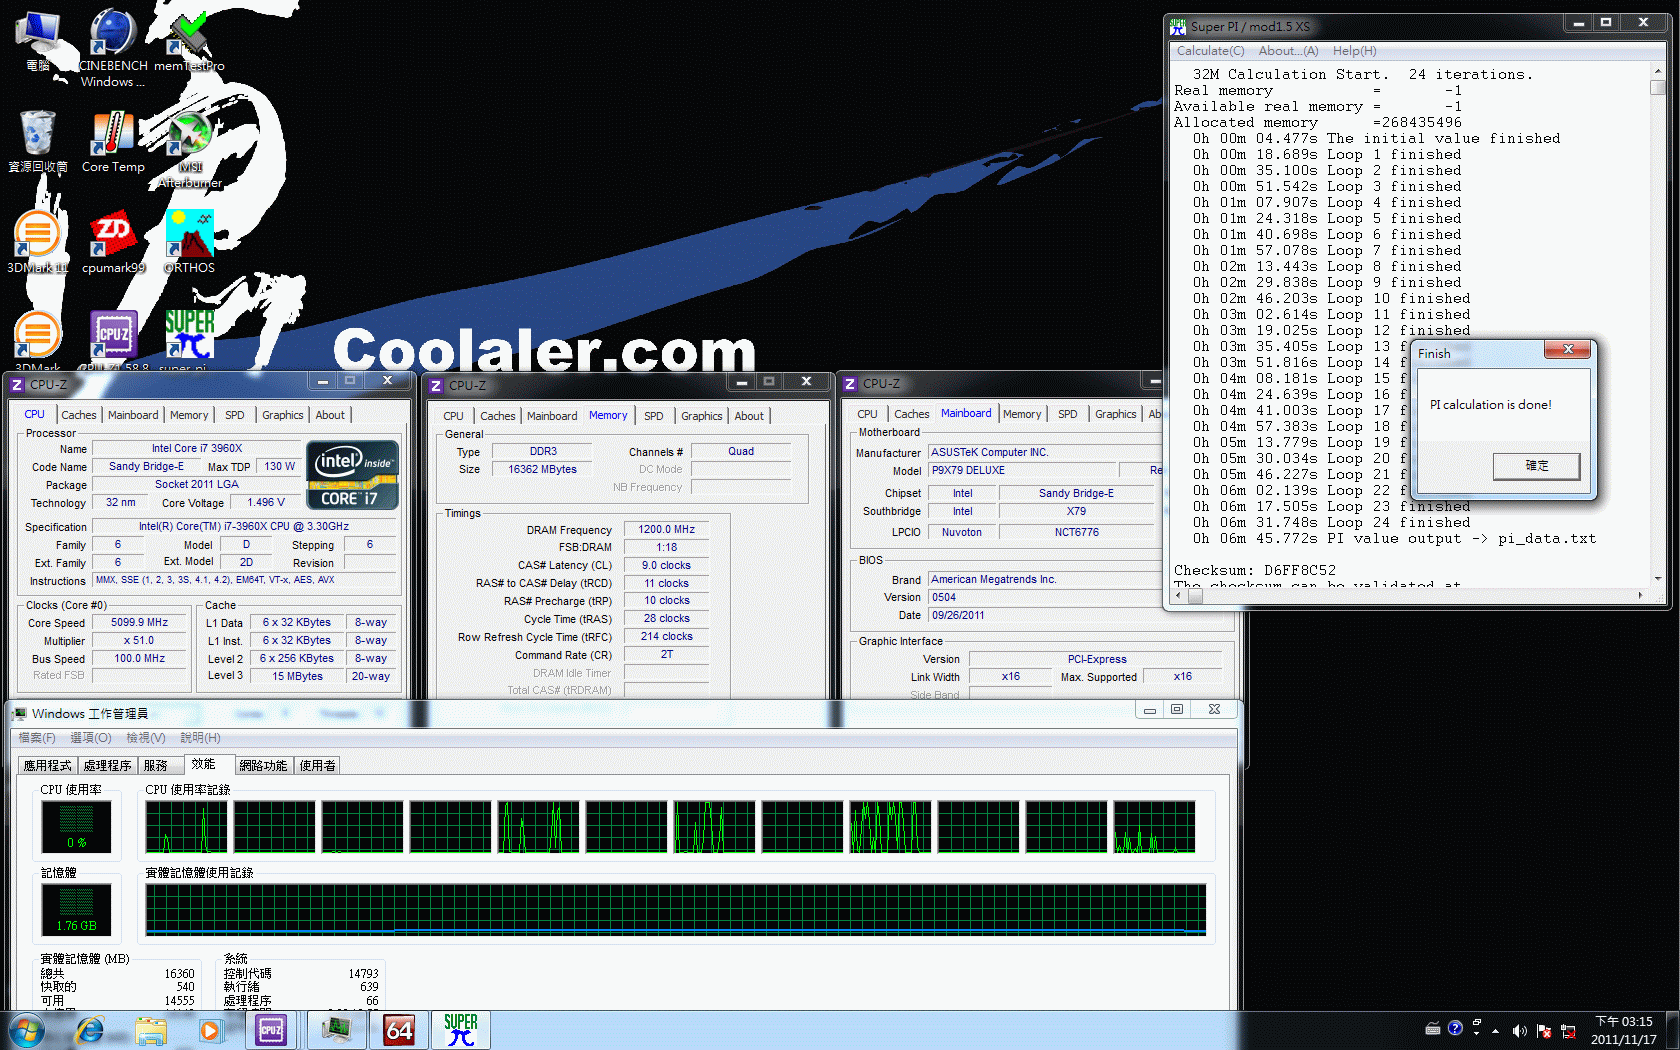1680x1050 pixels.
Task: Click the volume speaker tray icon
Action: click(x=1519, y=1030)
